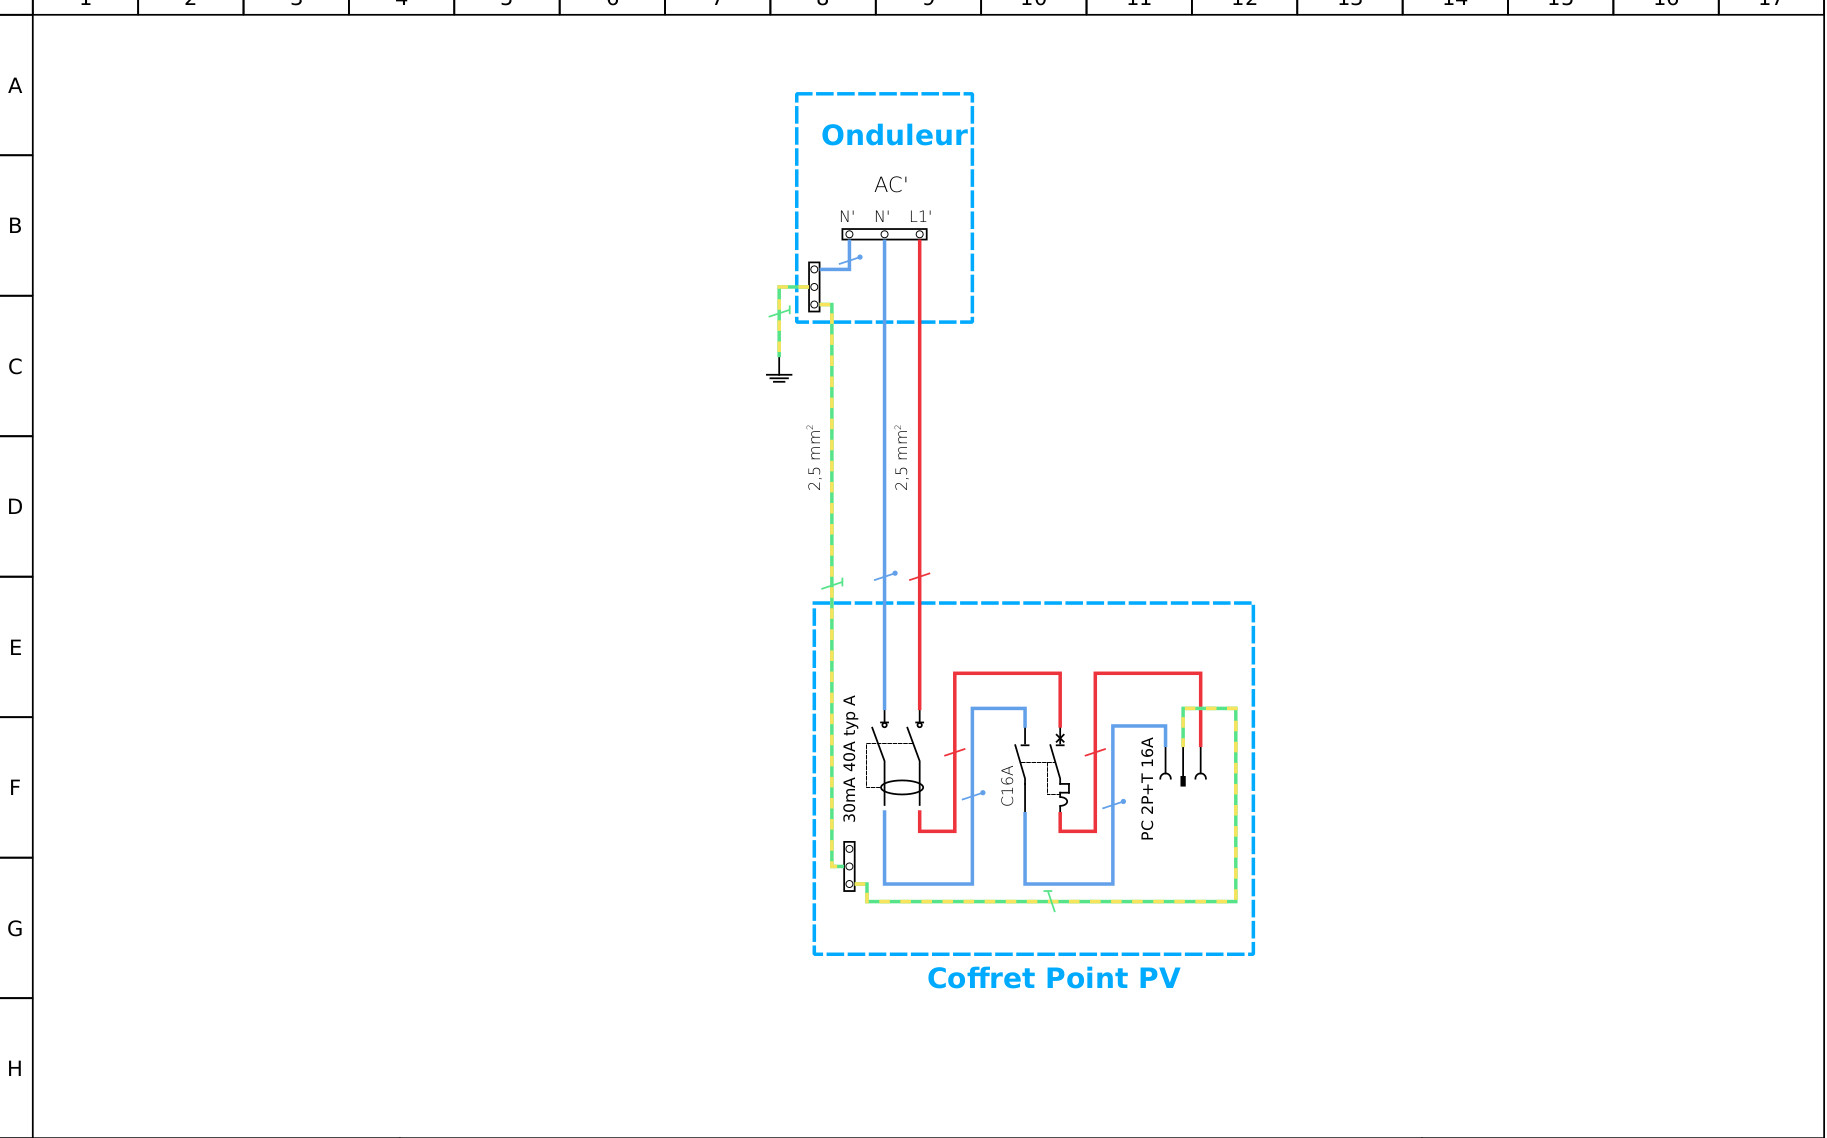Click the long red L1' phase wire
Image resolution: width=1827 pixels, height=1138 pixels.
pos(919,450)
